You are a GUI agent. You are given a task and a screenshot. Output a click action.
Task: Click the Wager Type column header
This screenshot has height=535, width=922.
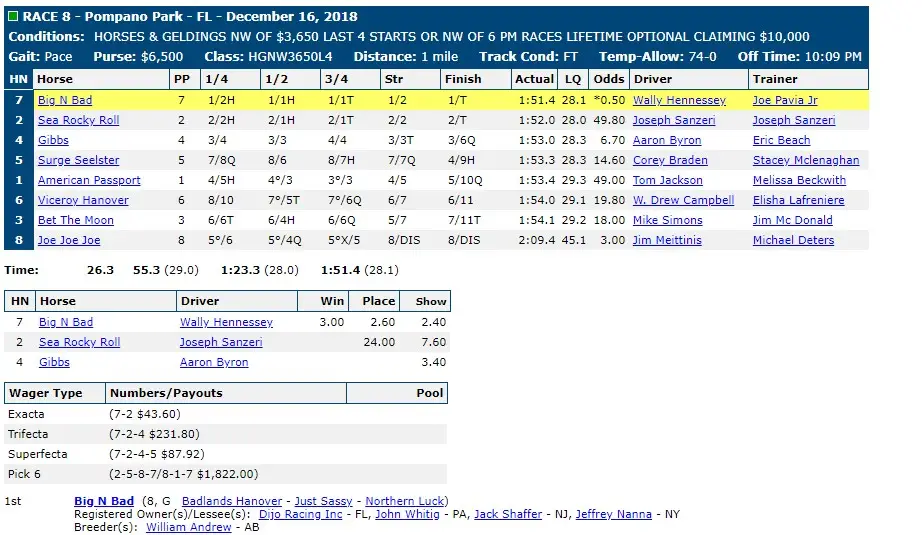click(55, 393)
